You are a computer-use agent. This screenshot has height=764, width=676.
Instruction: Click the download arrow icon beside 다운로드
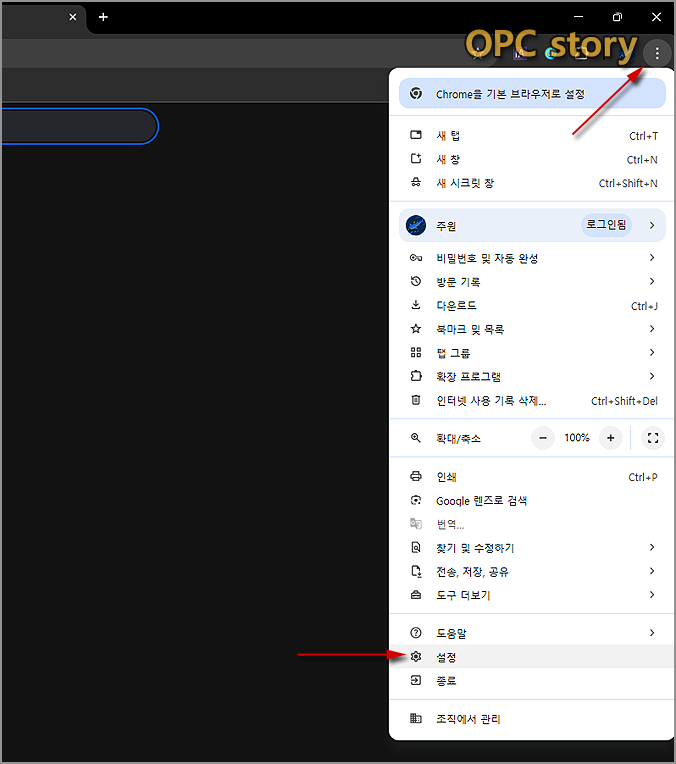point(416,305)
